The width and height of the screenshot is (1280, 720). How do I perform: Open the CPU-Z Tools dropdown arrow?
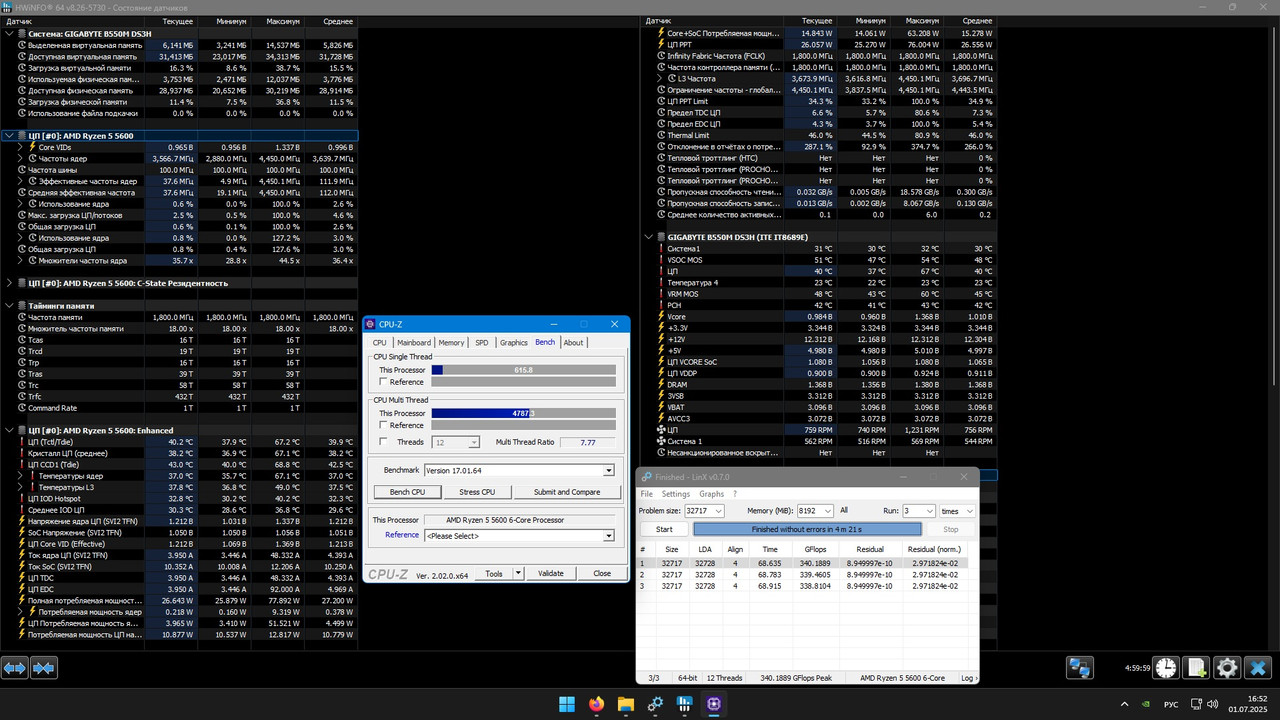pyautogui.click(x=518, y=573)
